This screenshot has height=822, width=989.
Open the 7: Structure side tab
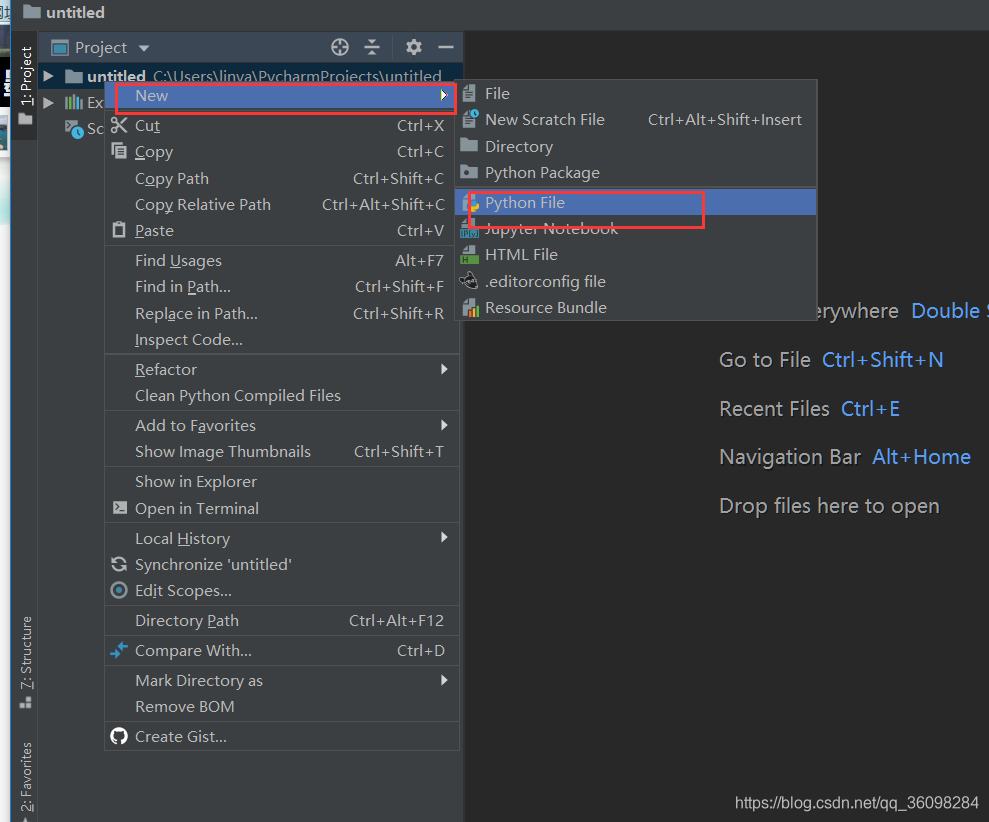coord(25,661)
